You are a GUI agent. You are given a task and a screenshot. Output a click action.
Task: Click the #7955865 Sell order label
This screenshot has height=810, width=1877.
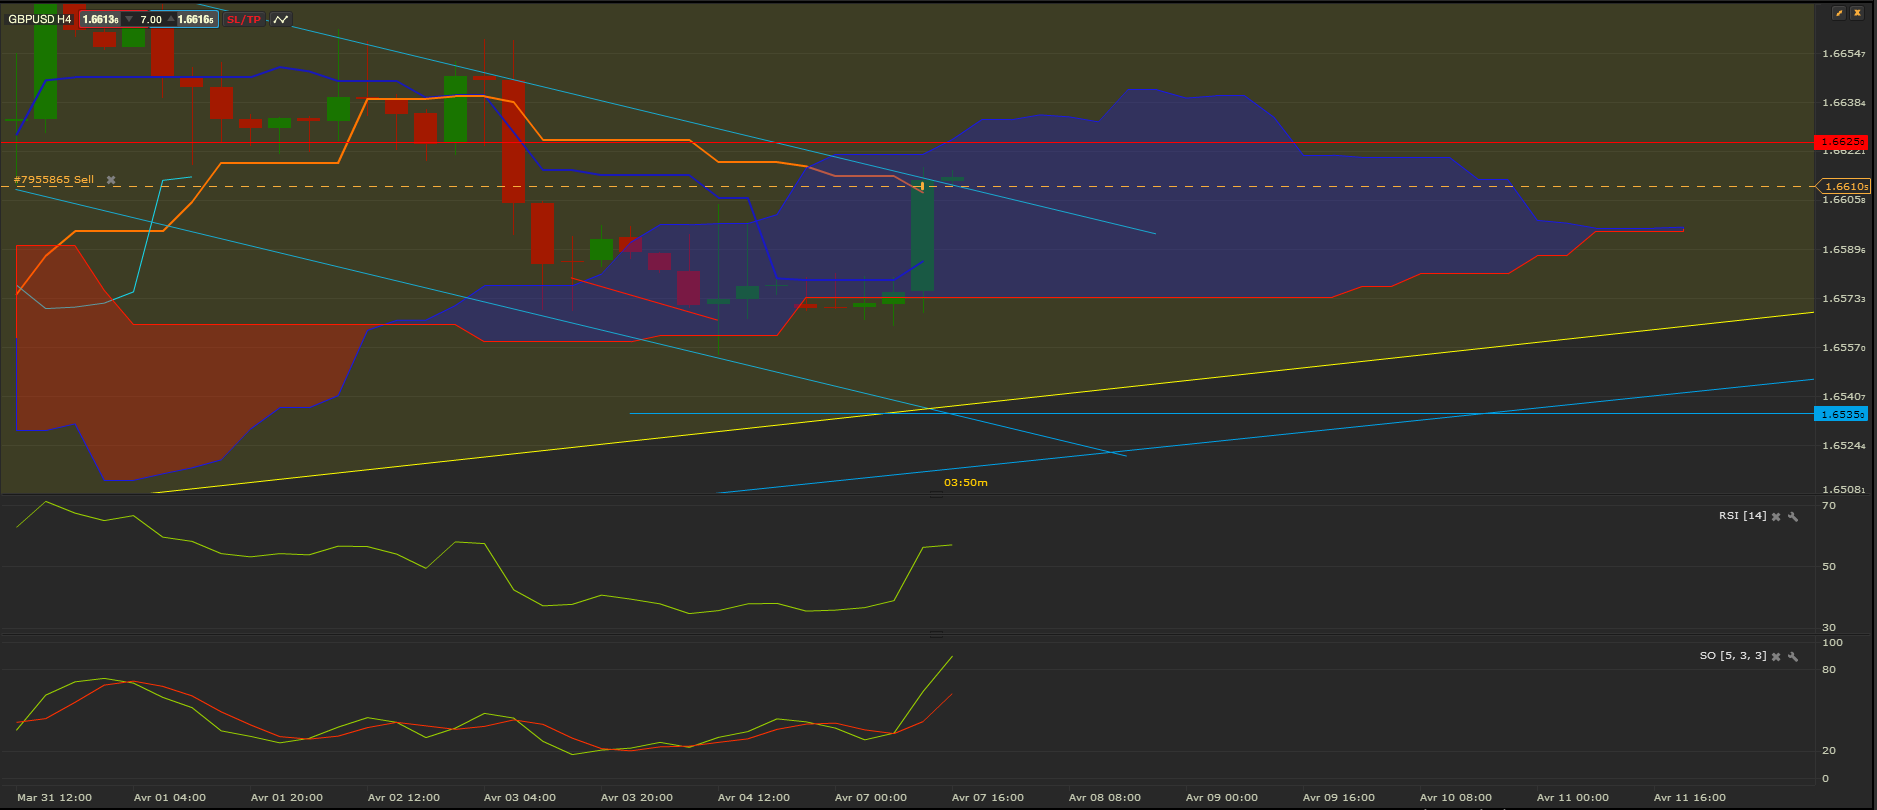coord(54,180)
